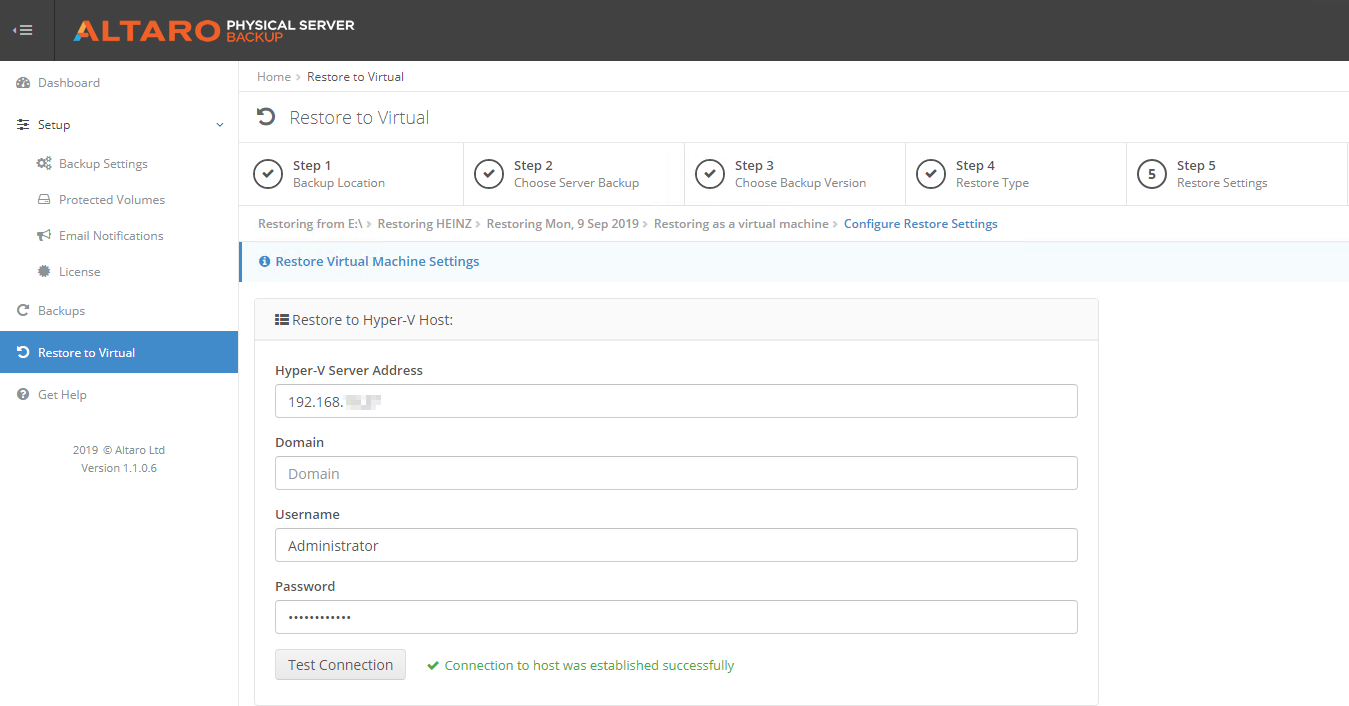This screenshot has height=706, width=1349.
Task: Return to Step 4 Restore Type
Action: coord(991,174)
